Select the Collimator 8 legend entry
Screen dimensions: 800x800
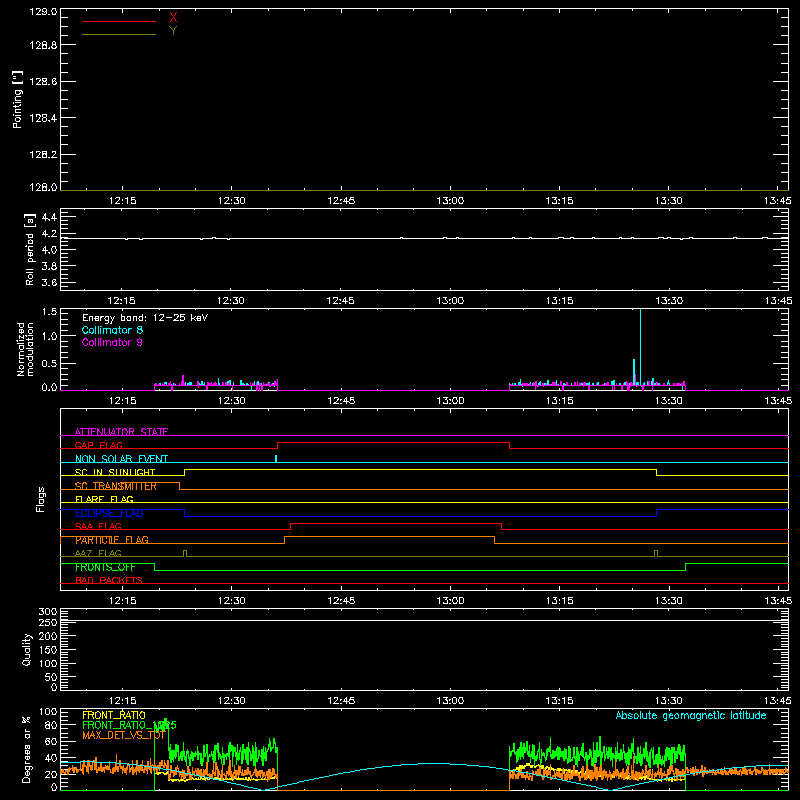[x=112, y=330]
